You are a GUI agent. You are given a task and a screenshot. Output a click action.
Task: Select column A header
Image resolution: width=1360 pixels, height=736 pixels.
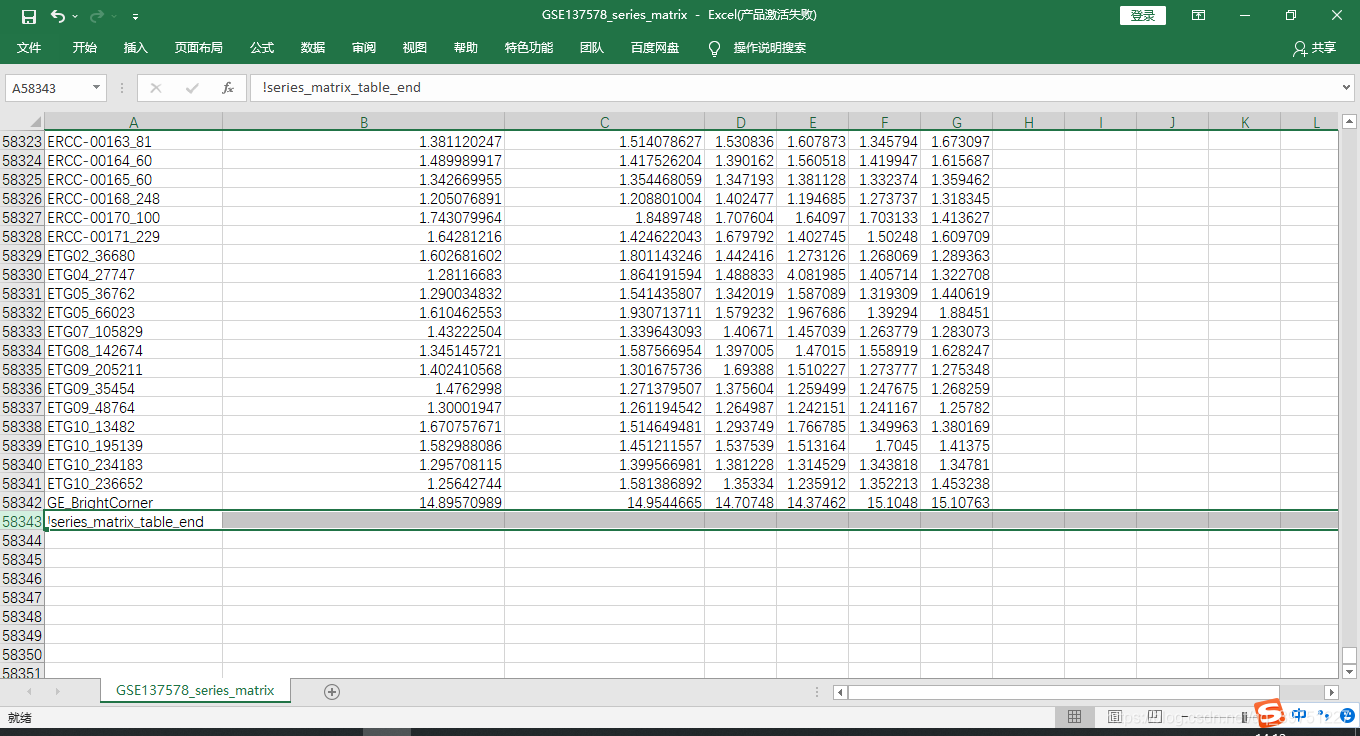pos(134,122)
